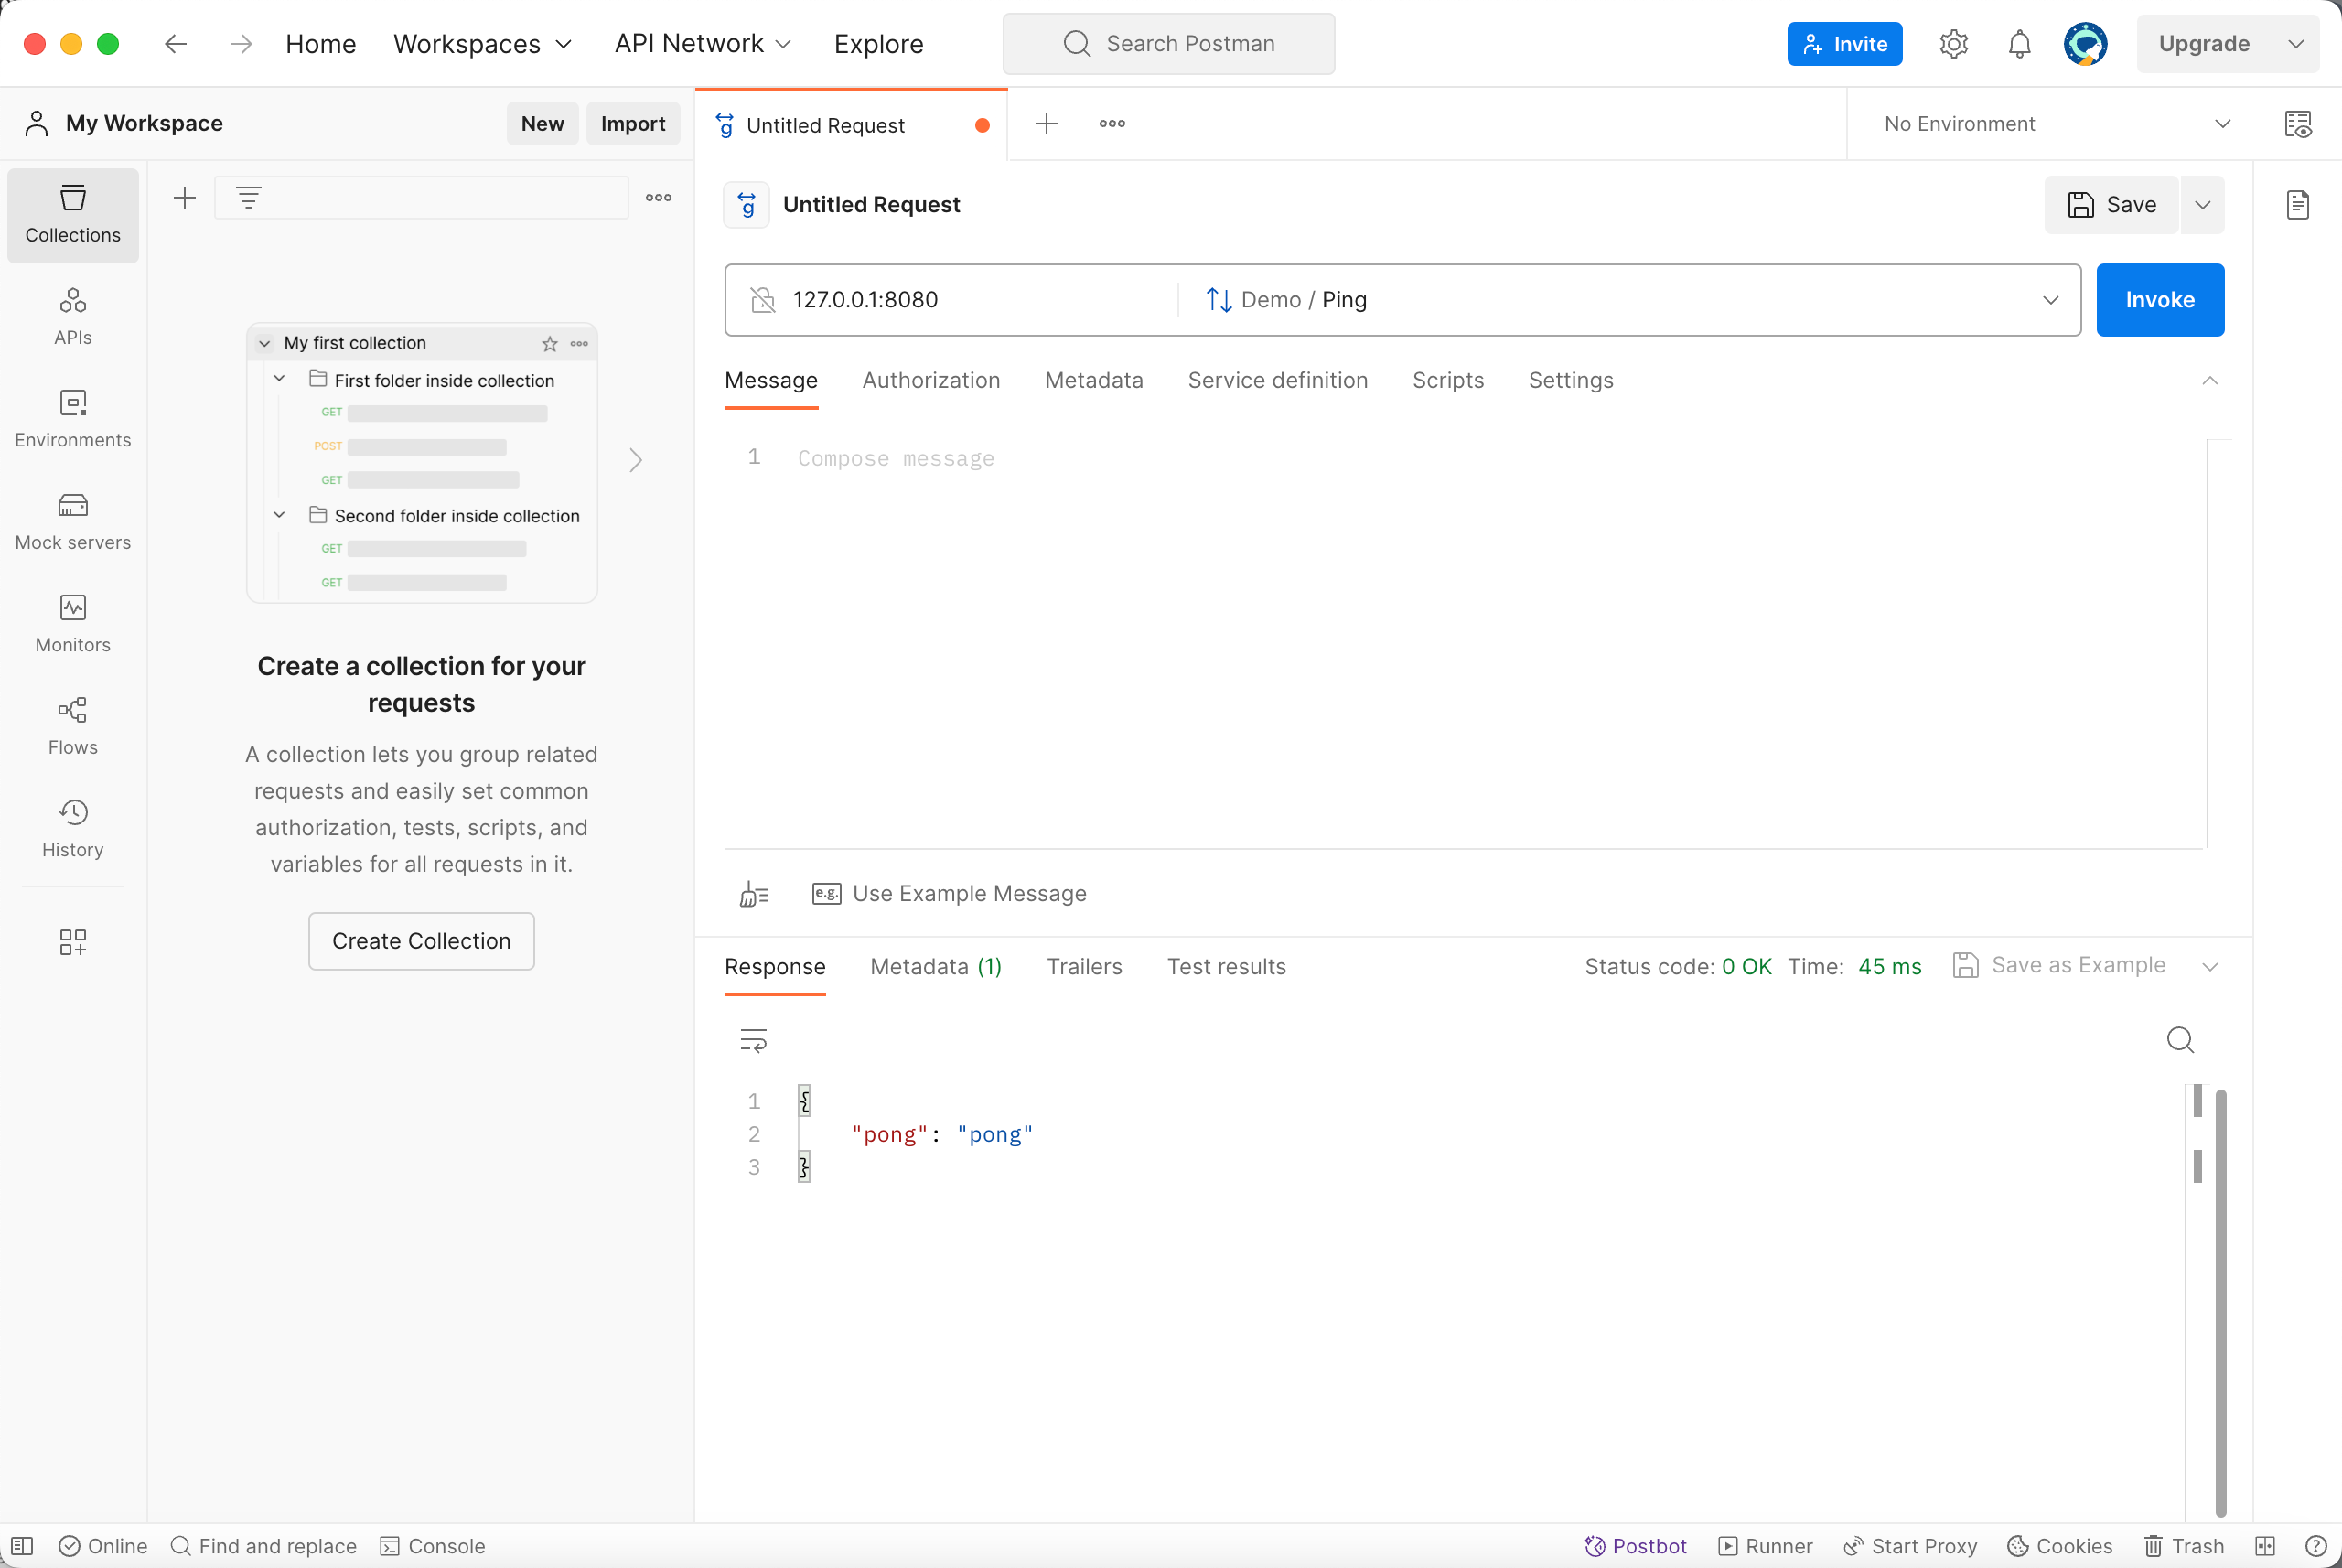Screen dimensions: 2342x1568
Task: Open the documentation icon in right sidebar
Action: coord(2298,204)
